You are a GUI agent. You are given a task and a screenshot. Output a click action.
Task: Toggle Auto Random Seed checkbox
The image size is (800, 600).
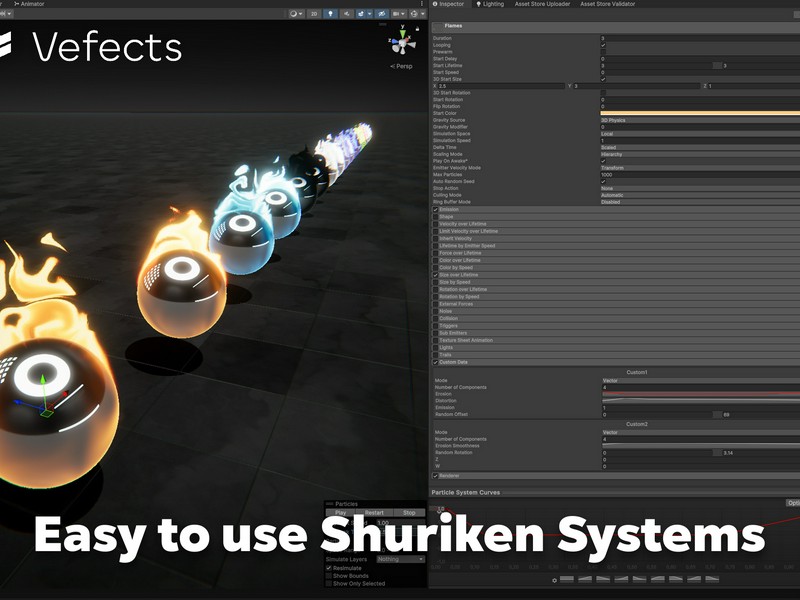[x=603, y=181]
